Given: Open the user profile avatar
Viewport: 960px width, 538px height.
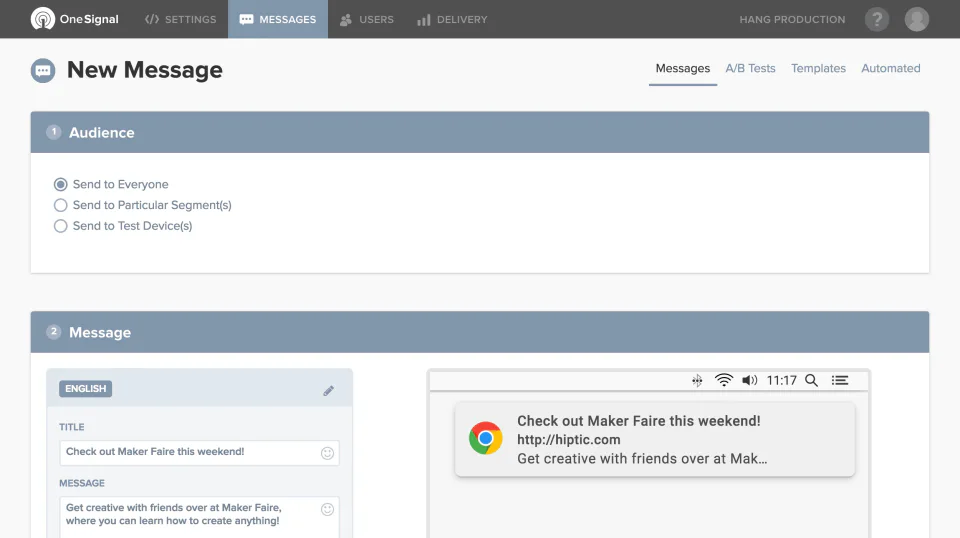Looking at the screenshot, I should (x=916, y=19).
